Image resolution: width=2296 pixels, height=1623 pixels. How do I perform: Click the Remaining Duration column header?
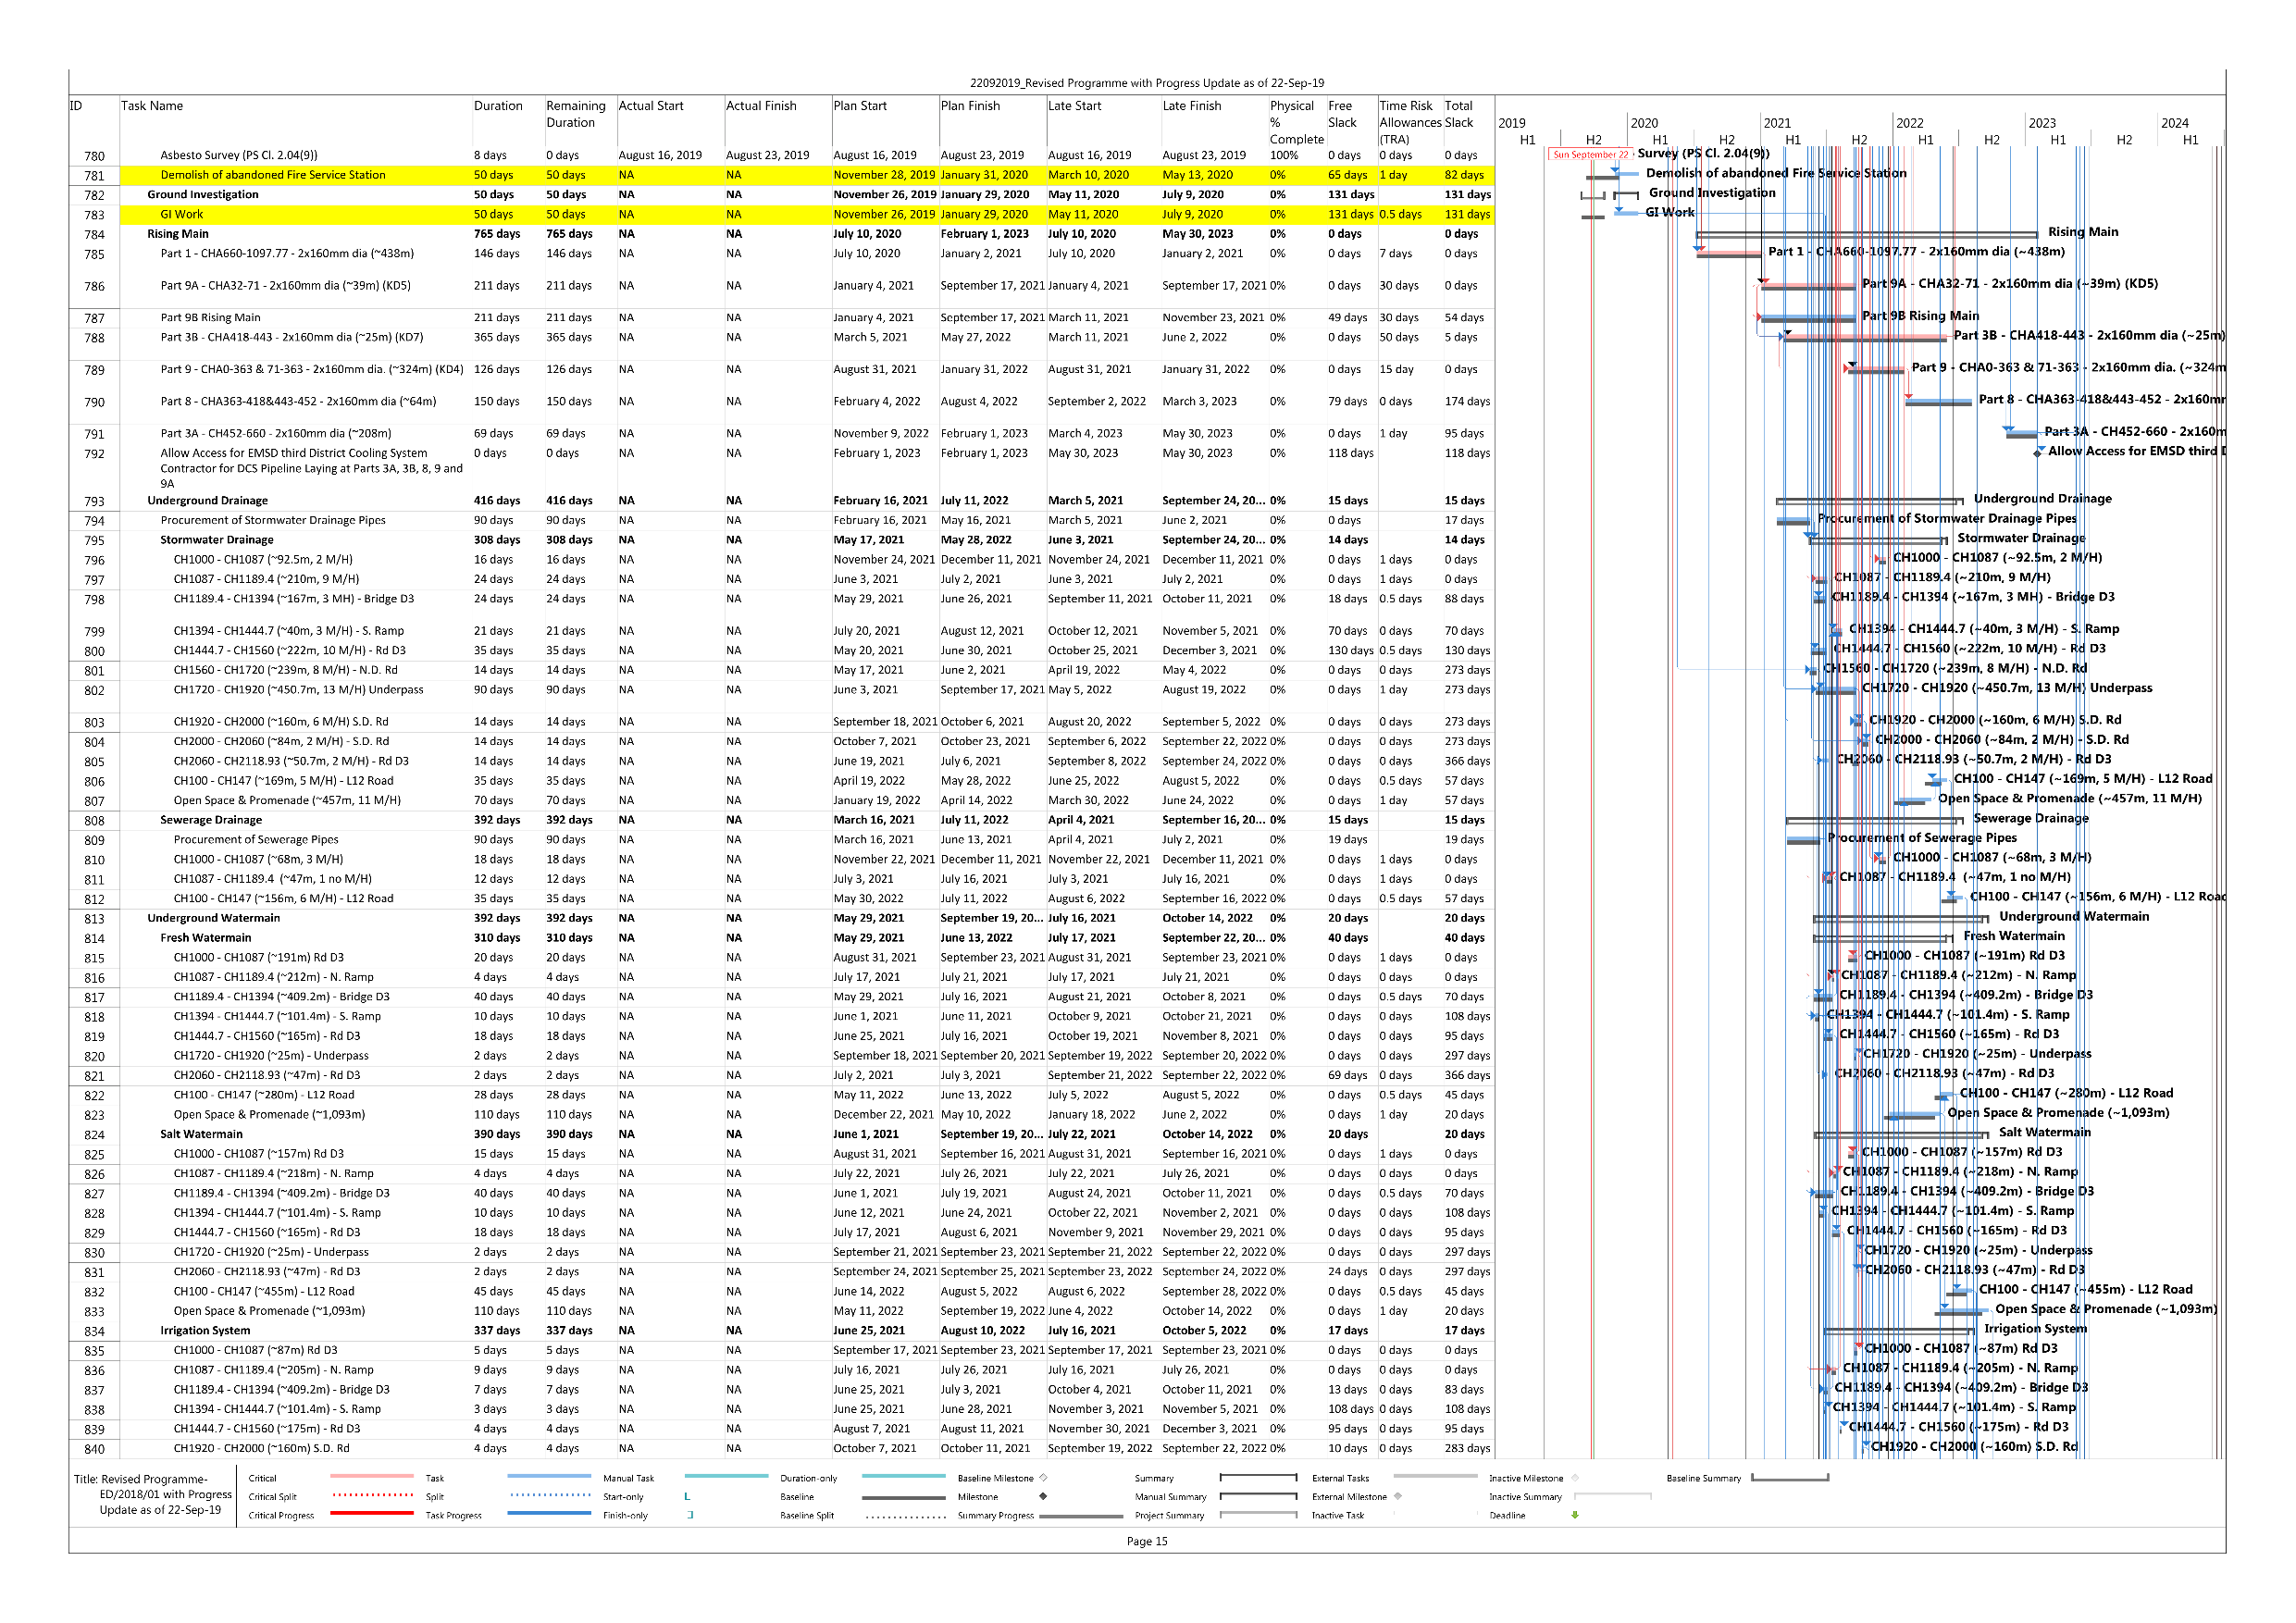tap(575, 114)
